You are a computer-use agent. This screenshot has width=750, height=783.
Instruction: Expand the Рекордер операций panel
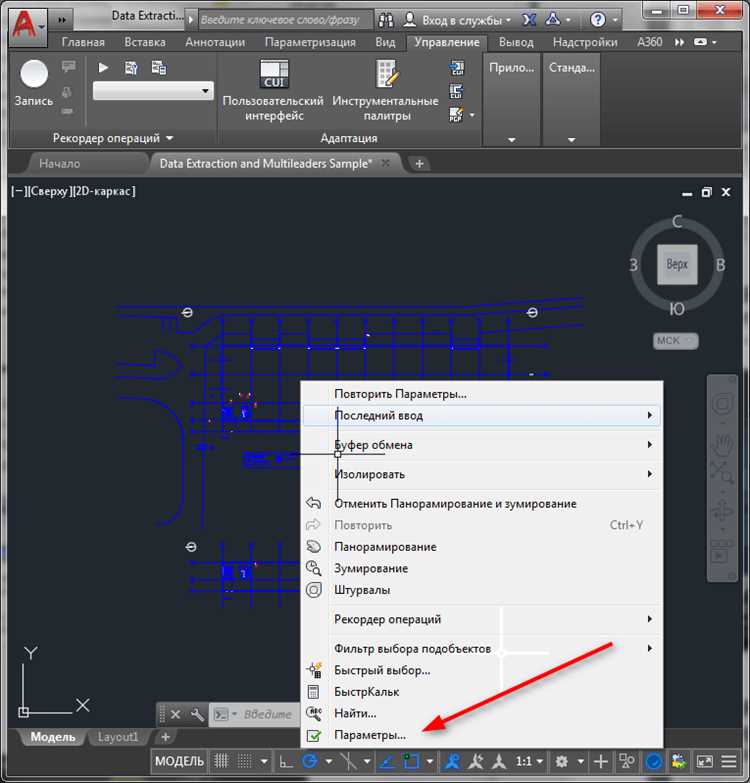pos(113,138)
